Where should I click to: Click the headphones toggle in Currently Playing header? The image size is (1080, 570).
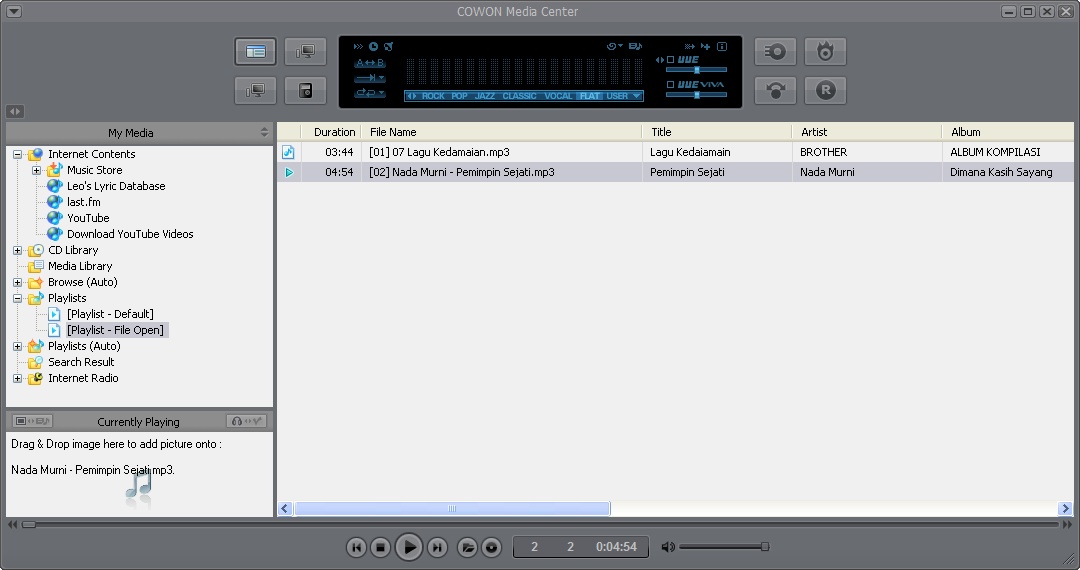click(x=246, y=421)
